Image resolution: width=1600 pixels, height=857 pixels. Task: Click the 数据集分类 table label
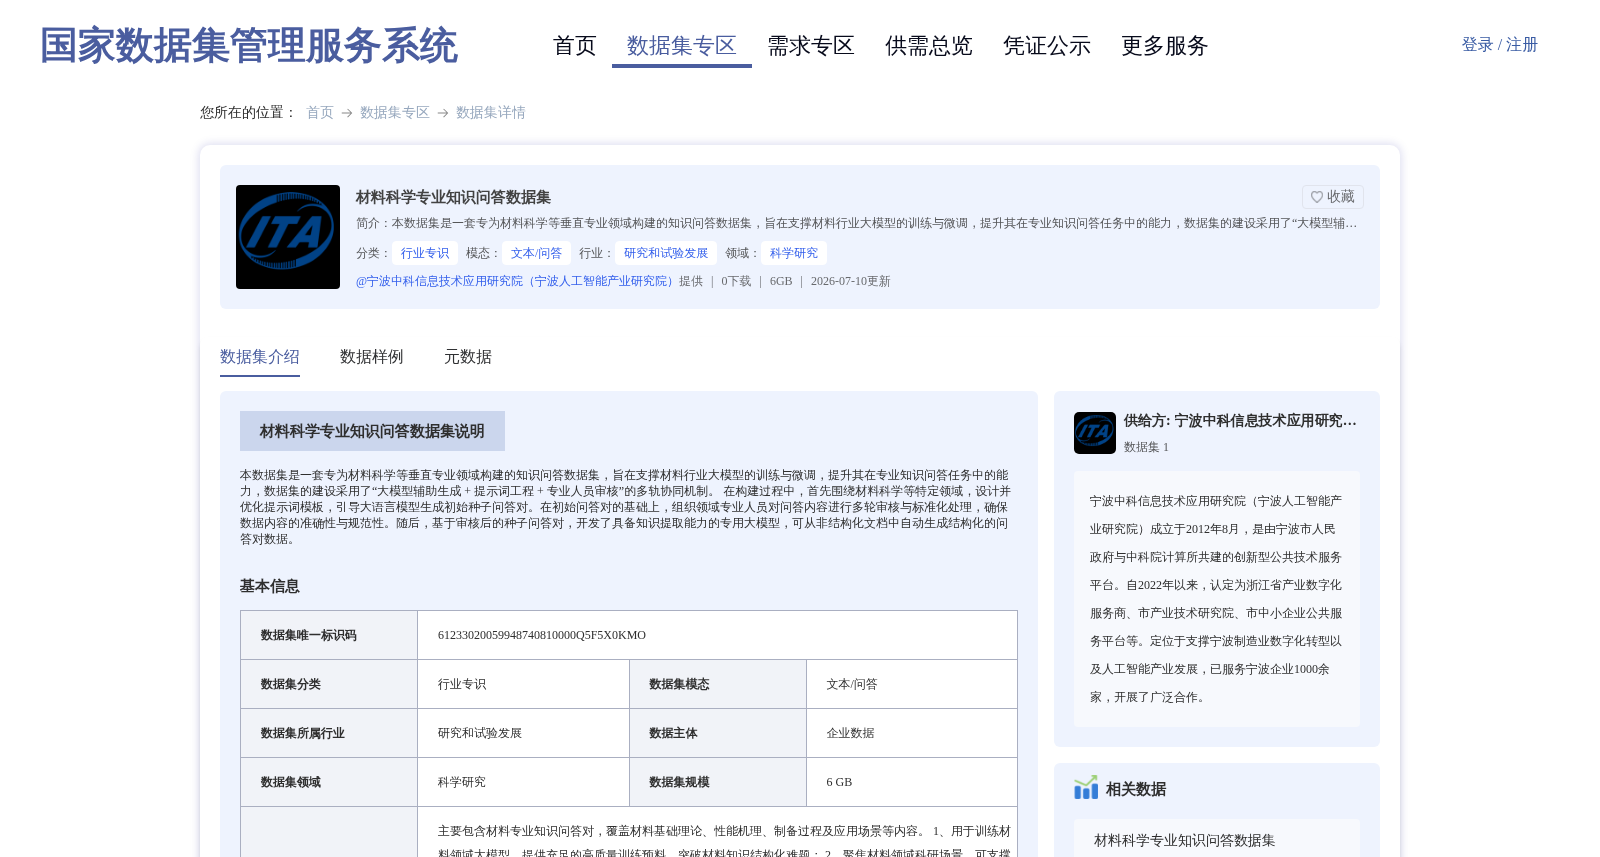pyautogui.click(x=291, y=684)
